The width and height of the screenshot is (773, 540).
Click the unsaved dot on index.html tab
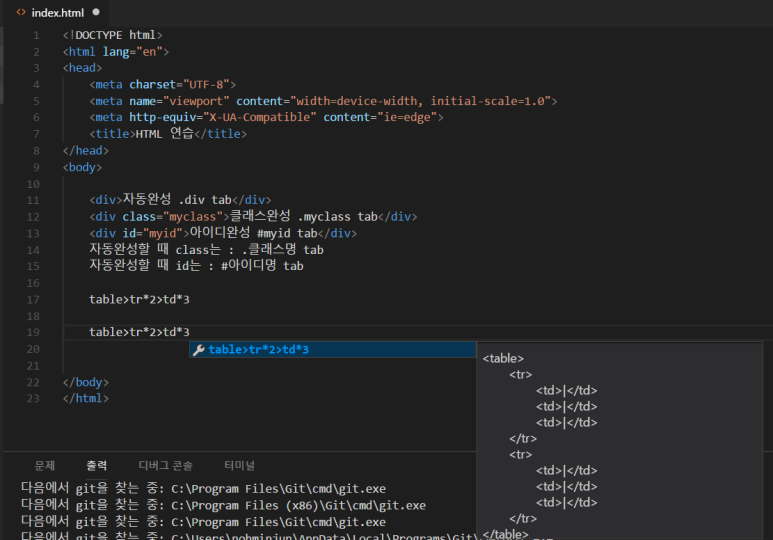coord(96,13)
